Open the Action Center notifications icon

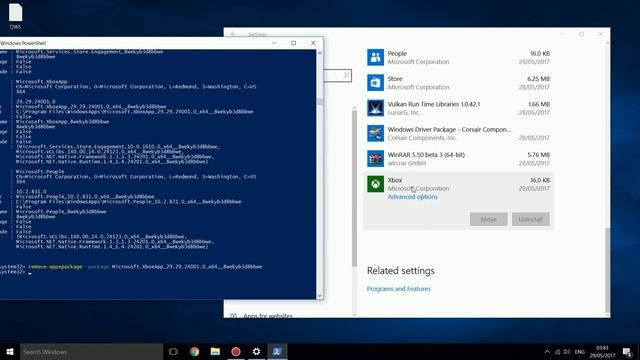tap(627, 351)
